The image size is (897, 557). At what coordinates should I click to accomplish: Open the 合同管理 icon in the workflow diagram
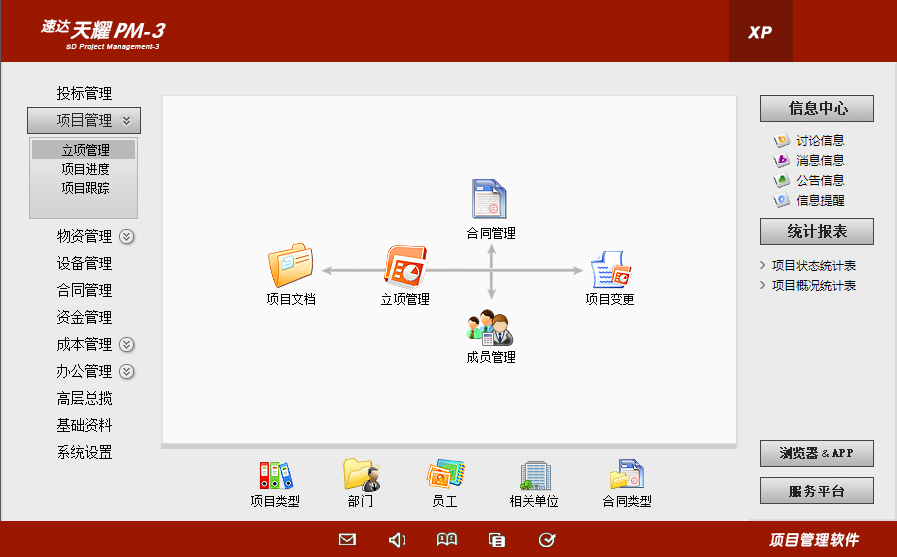point(490,200)
